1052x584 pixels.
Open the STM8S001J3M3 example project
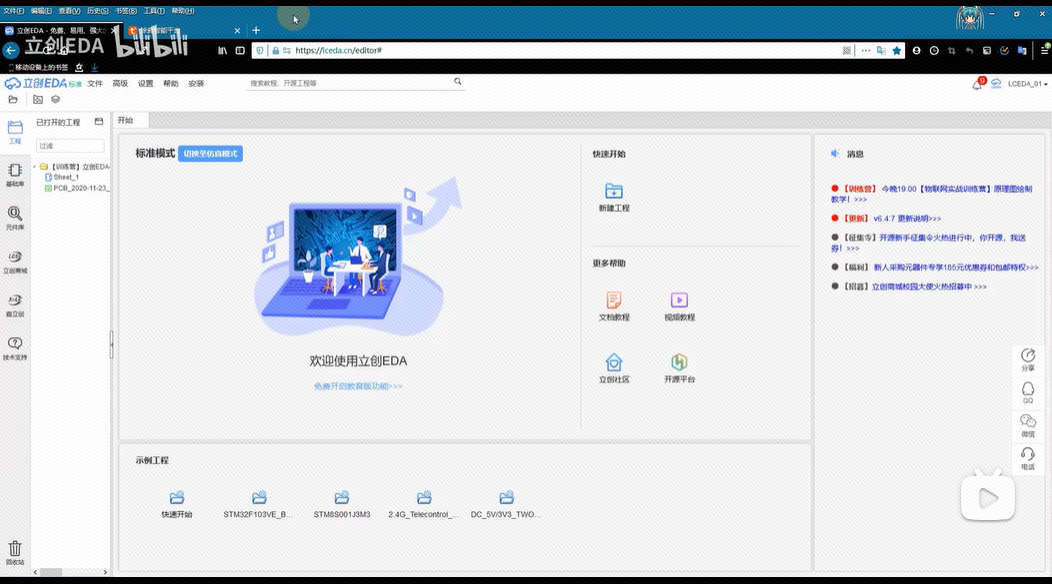coord(341,504)
